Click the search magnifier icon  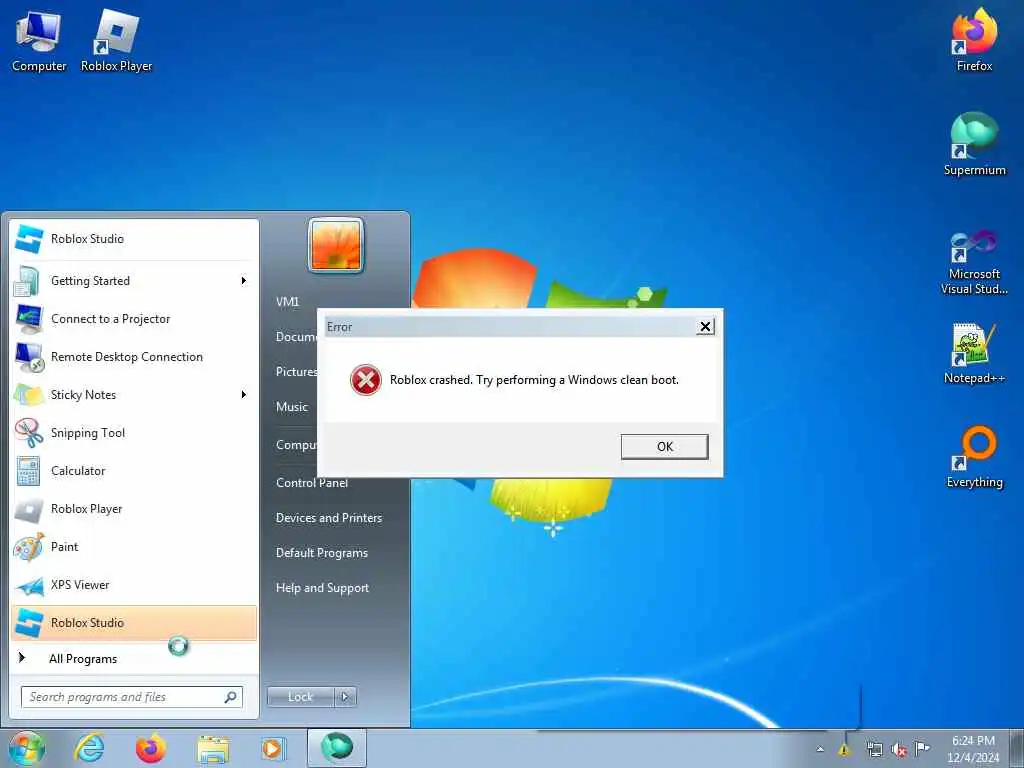tap(231, 697)
